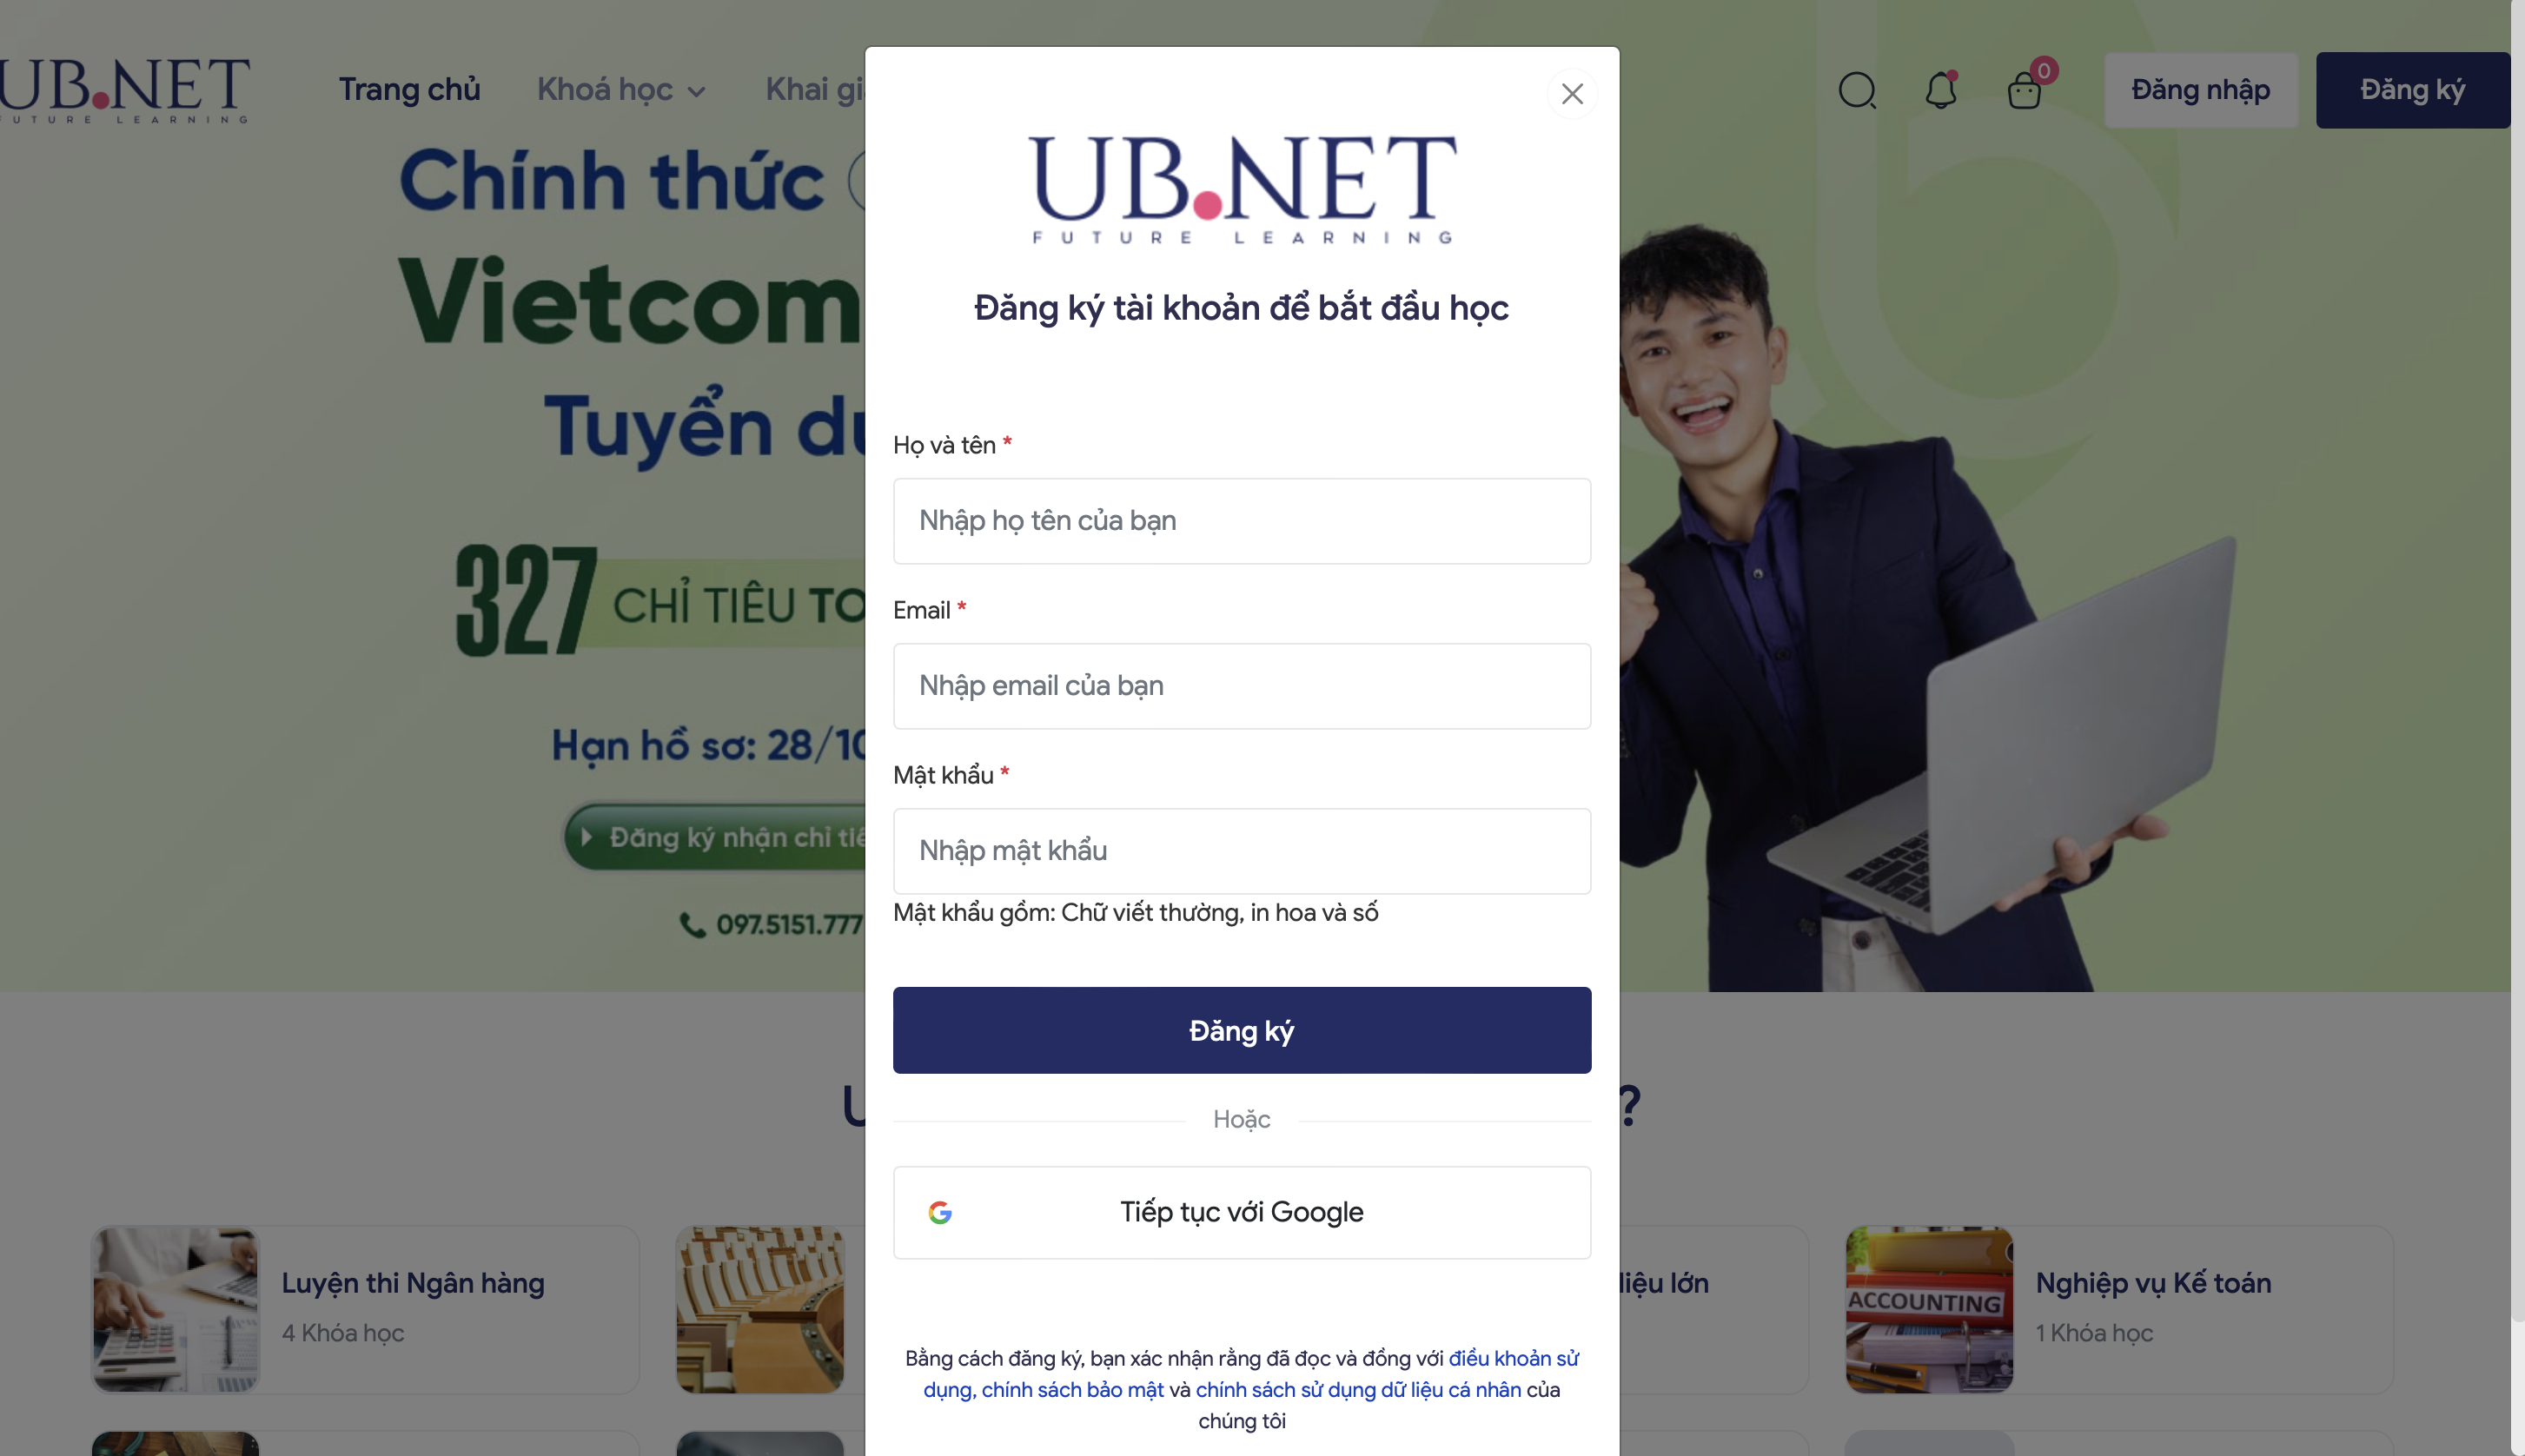
Task: Focus the Mật khẩu input field
Action: [1242, 851]
